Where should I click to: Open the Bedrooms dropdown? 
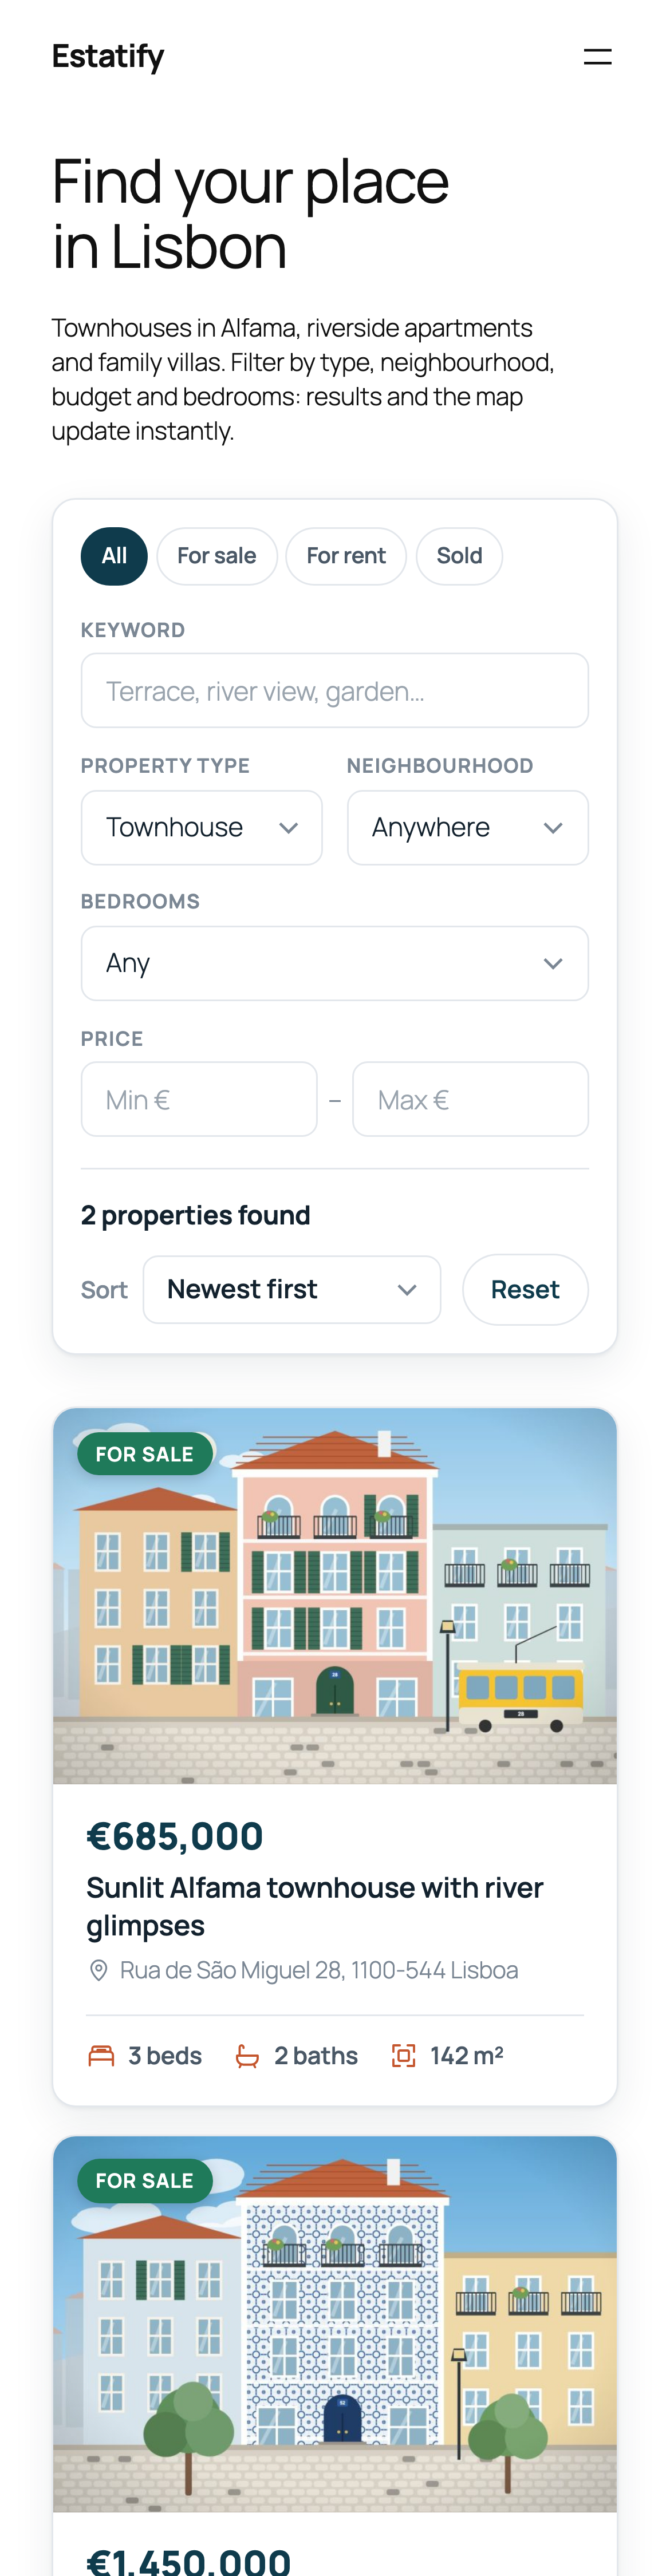click(x=335, y=964)
